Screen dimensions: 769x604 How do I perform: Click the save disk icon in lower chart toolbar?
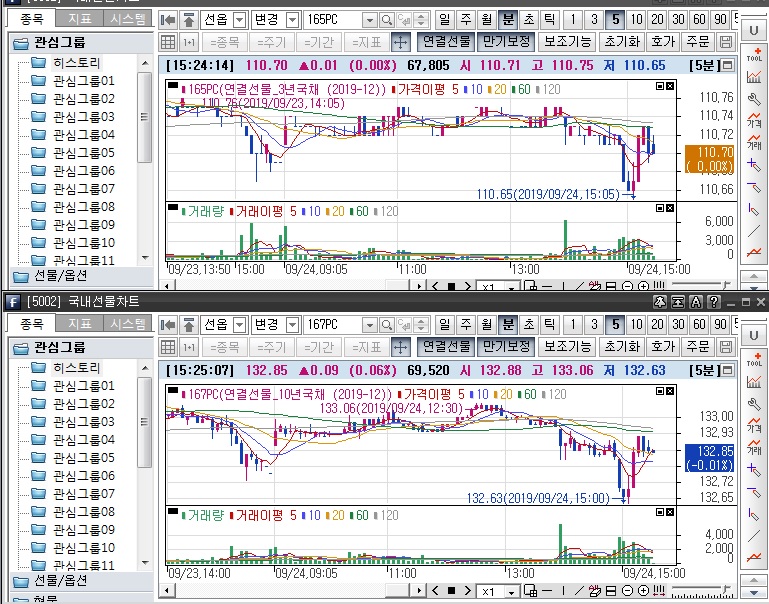pos(726,347)
